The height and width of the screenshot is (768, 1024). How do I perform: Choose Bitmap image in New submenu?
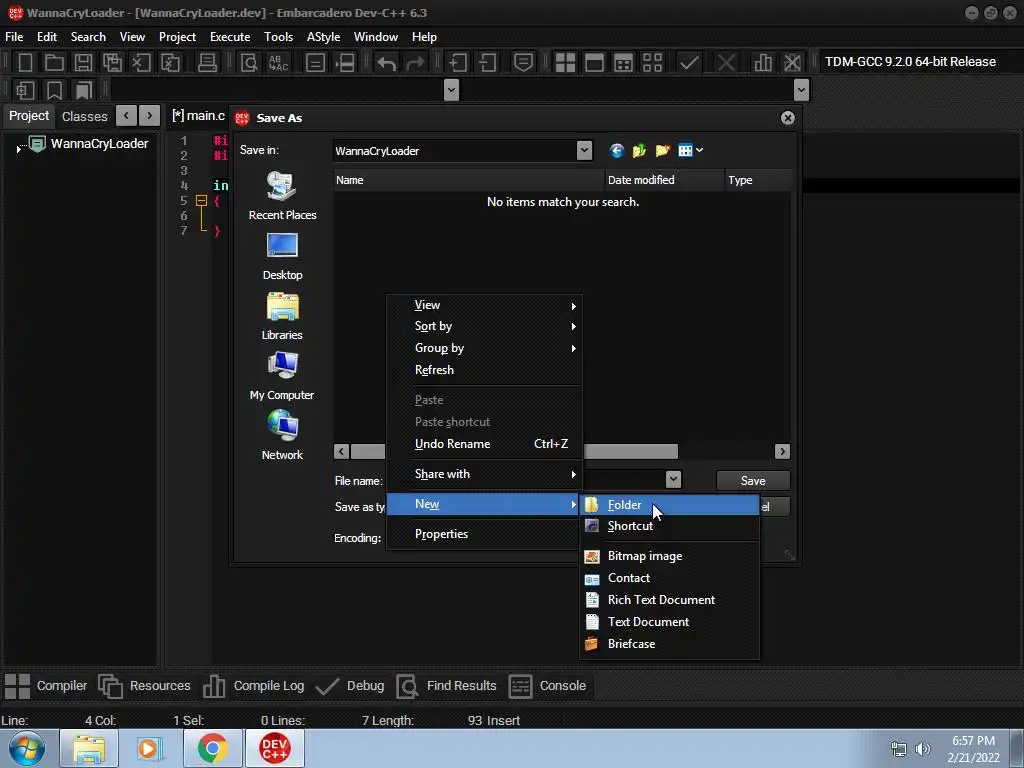669,556
